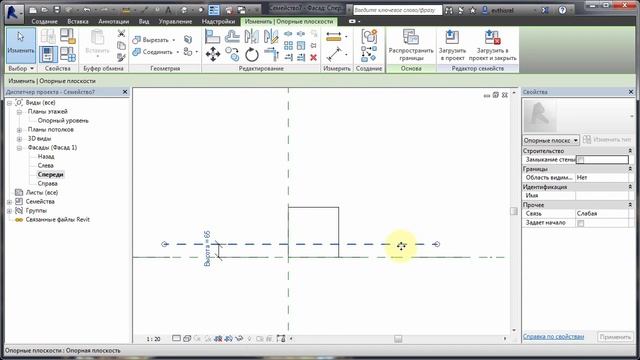
Task: Expand the Группы tree node
Action: pyautogui.click(x=9, y=211)
